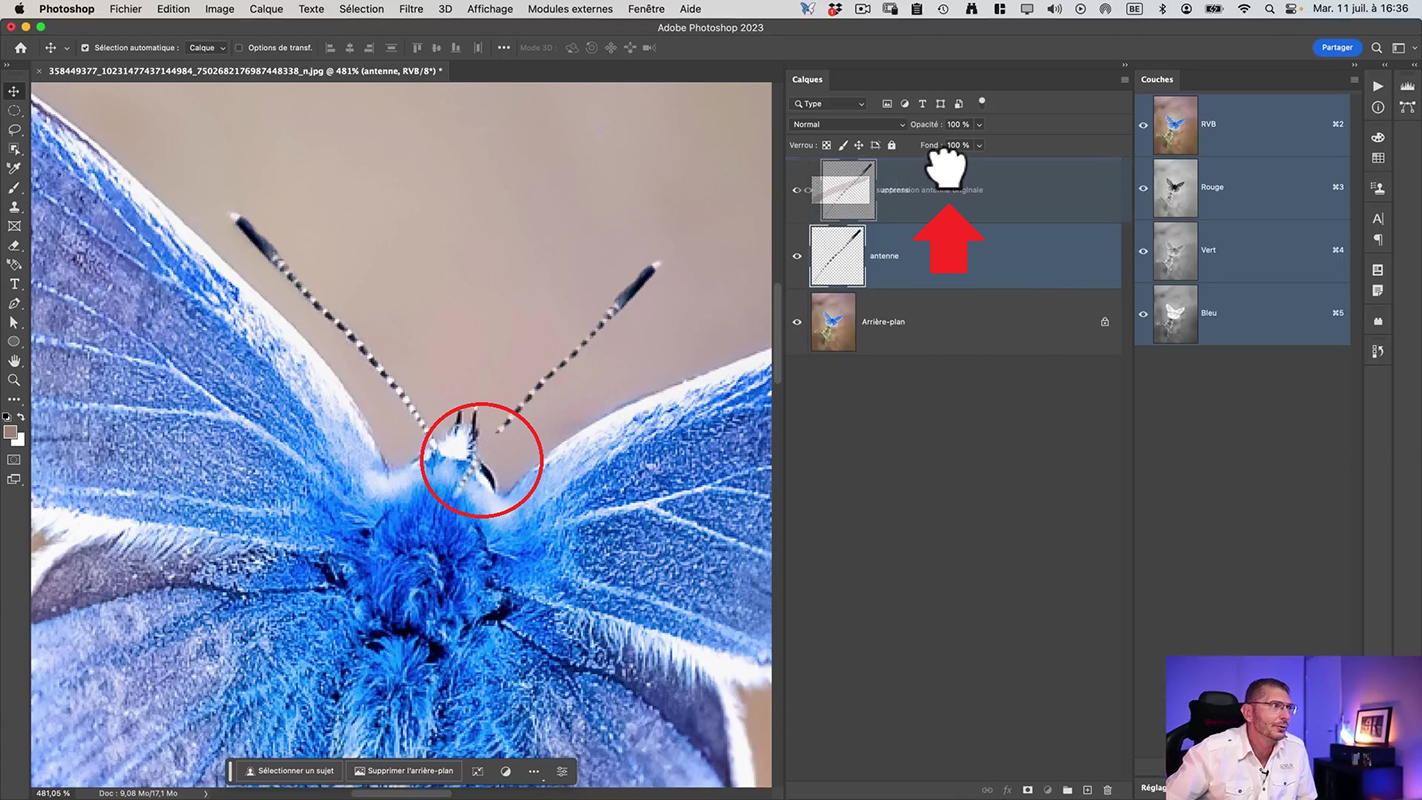
Task: Pick the Brush tool
Action: point(14,188)
